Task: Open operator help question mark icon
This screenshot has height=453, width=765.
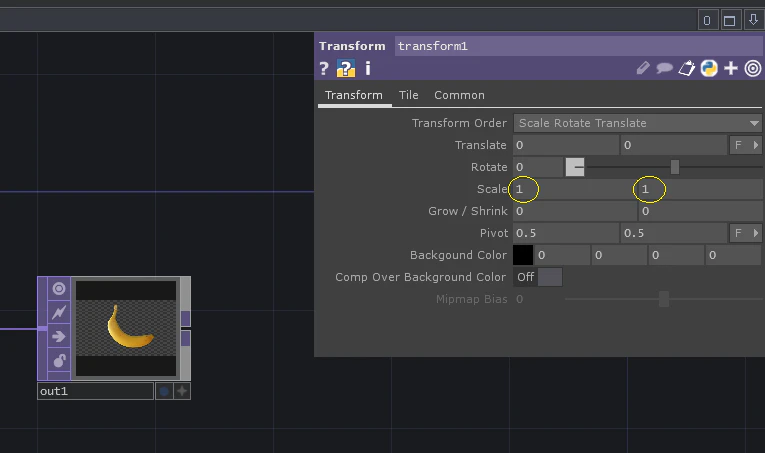Action: (x=323, y=68)
